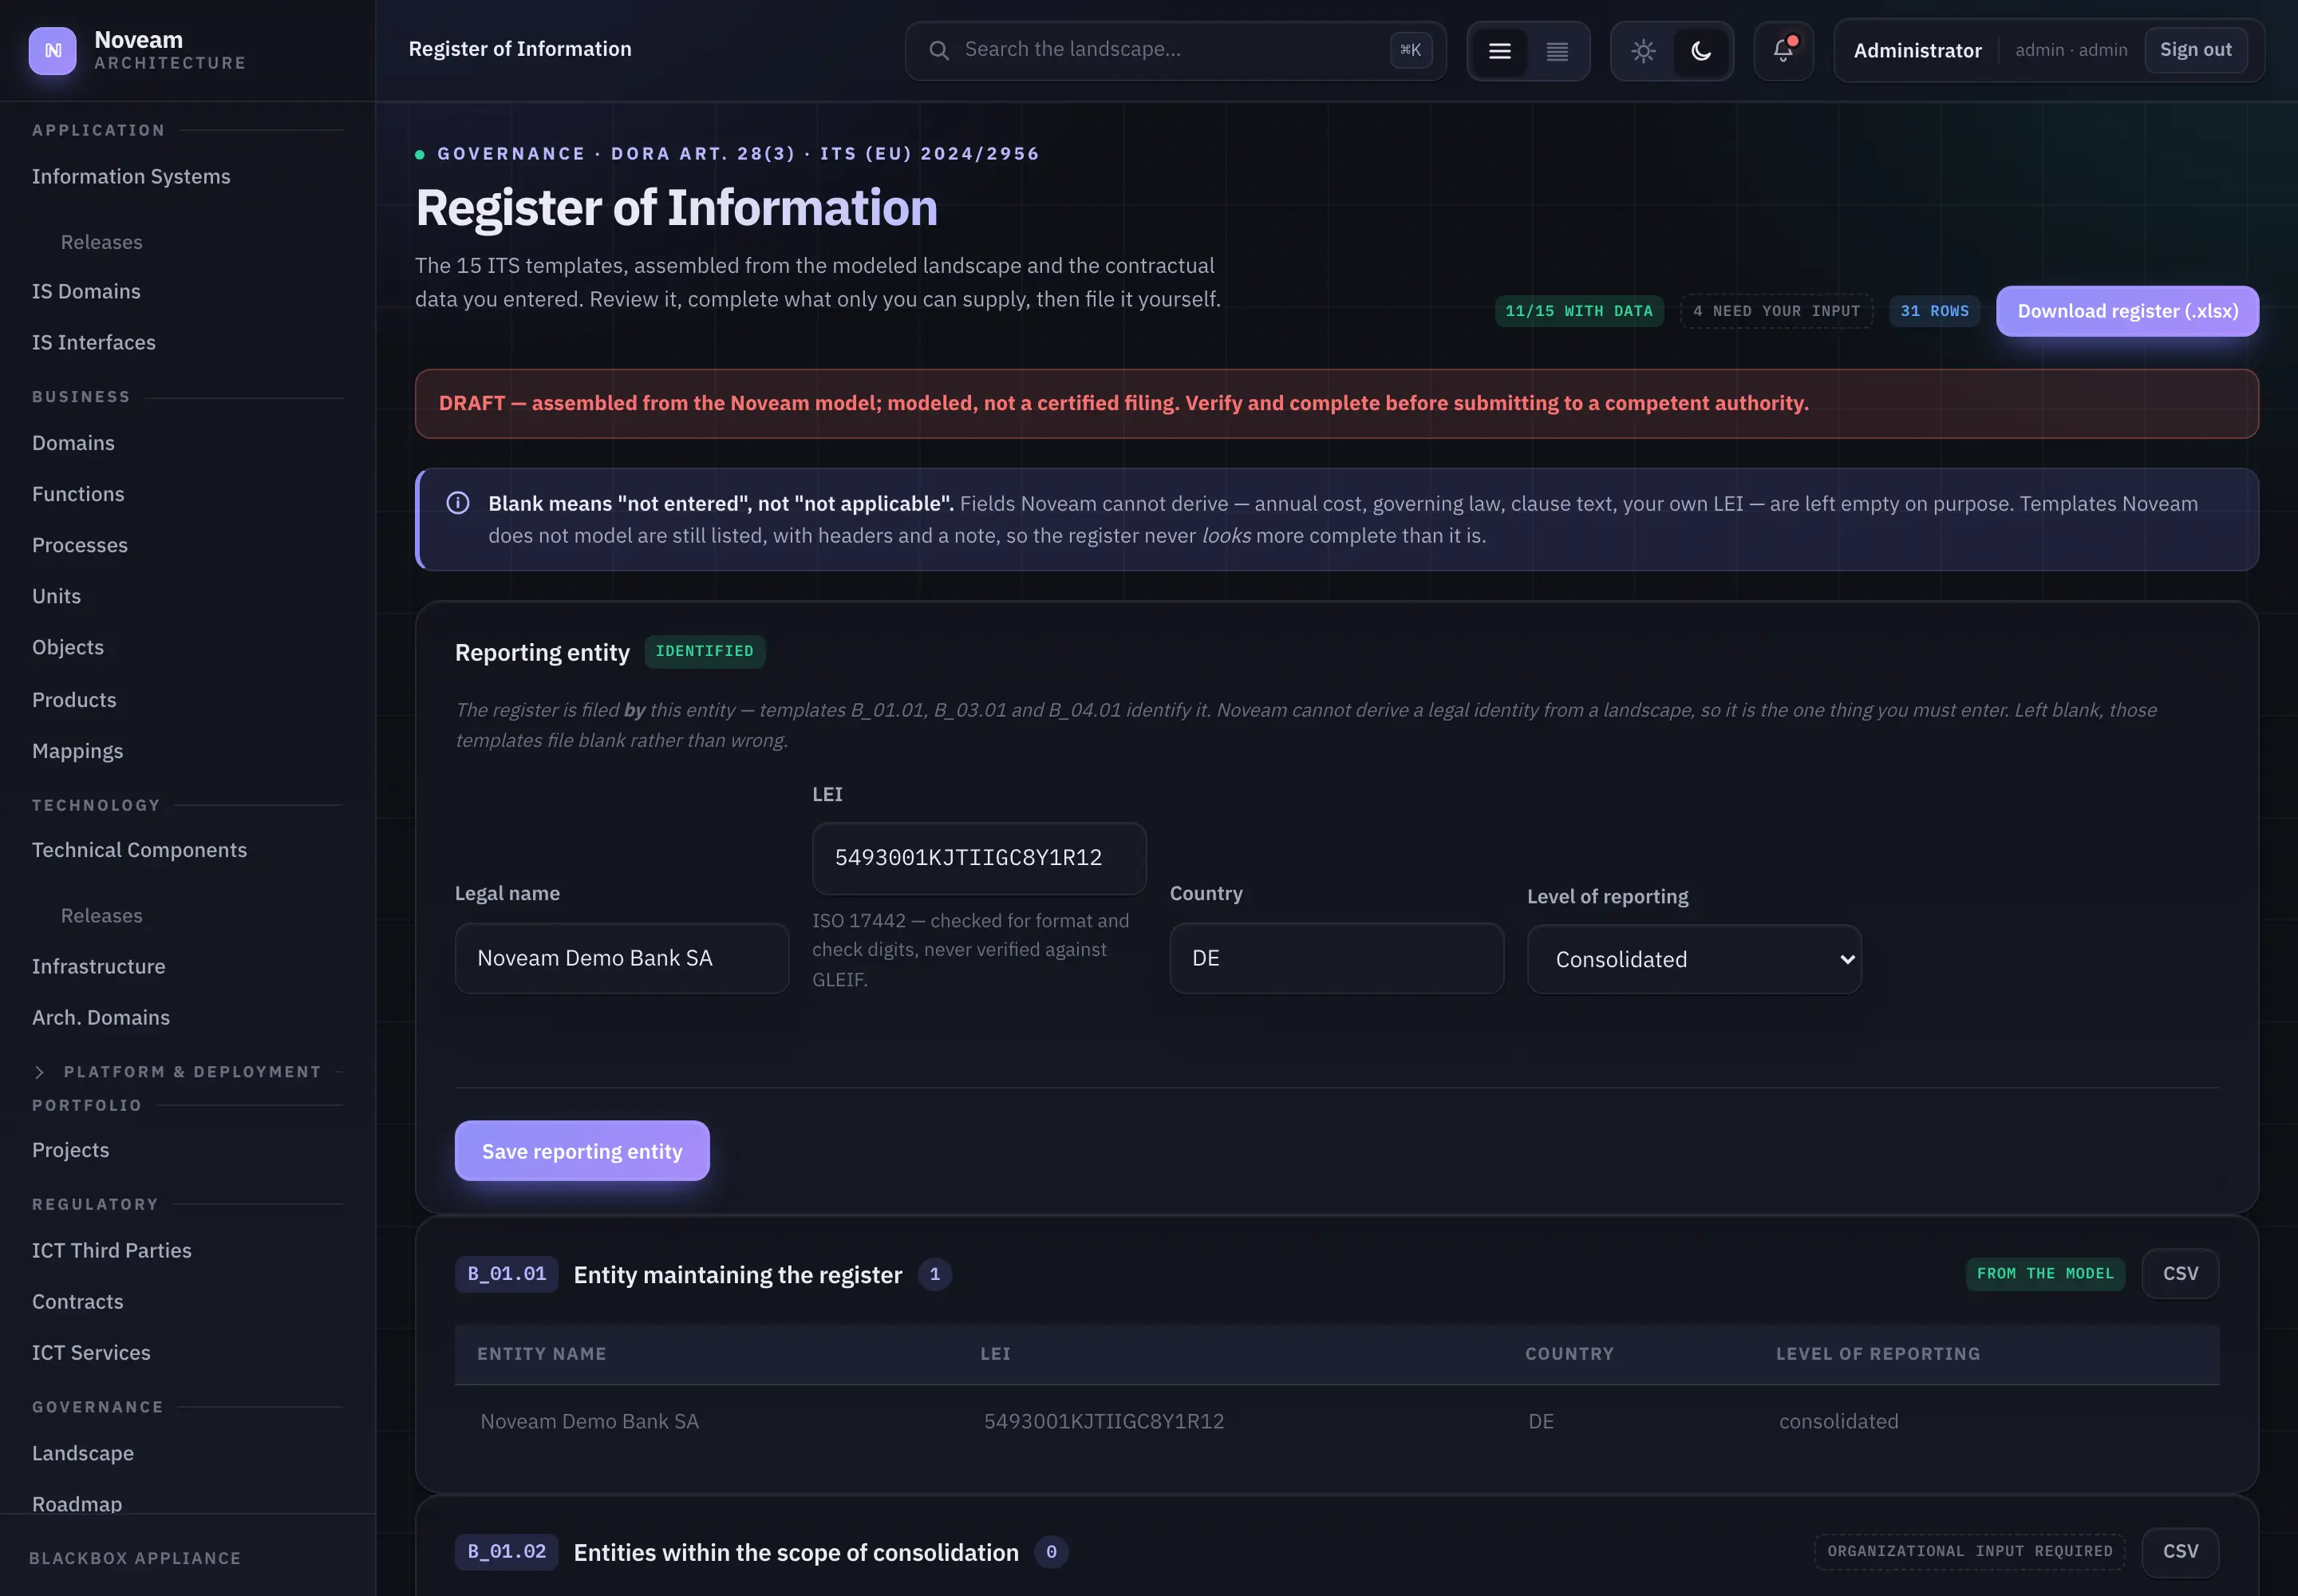Click the 11/15 WITH DATA badge
The height and width of the screenshot is (1596, 2298).
(x=1579, y=311)
